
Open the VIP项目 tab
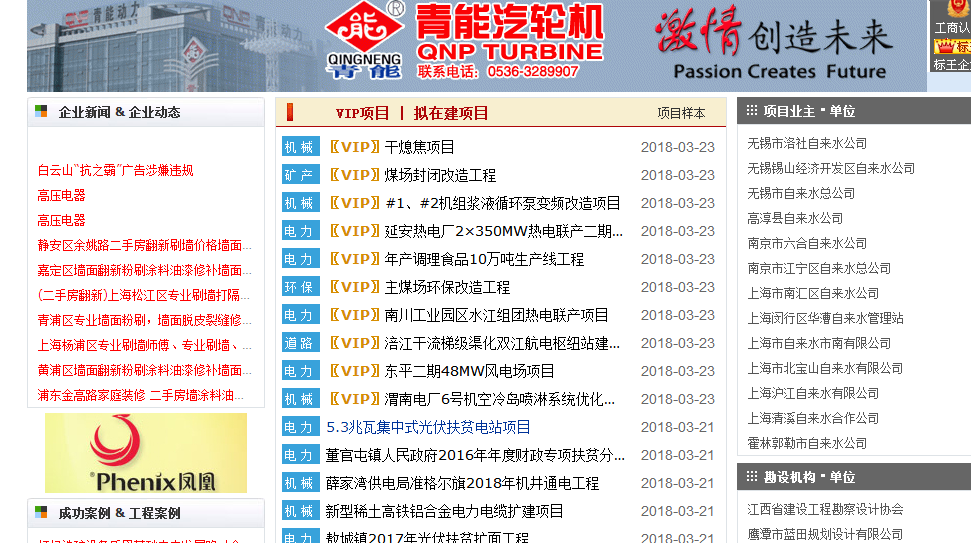[362, 113]
